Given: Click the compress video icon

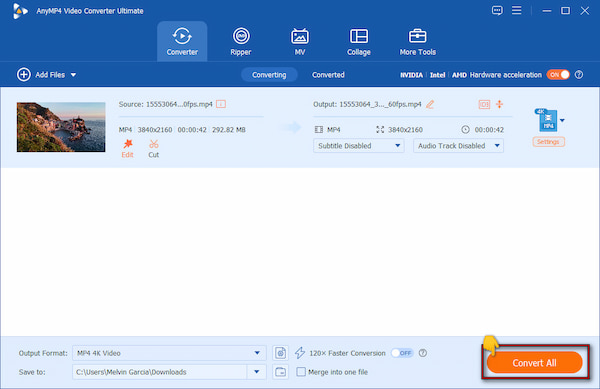Looking at the screenshot, I should point(499,104).
